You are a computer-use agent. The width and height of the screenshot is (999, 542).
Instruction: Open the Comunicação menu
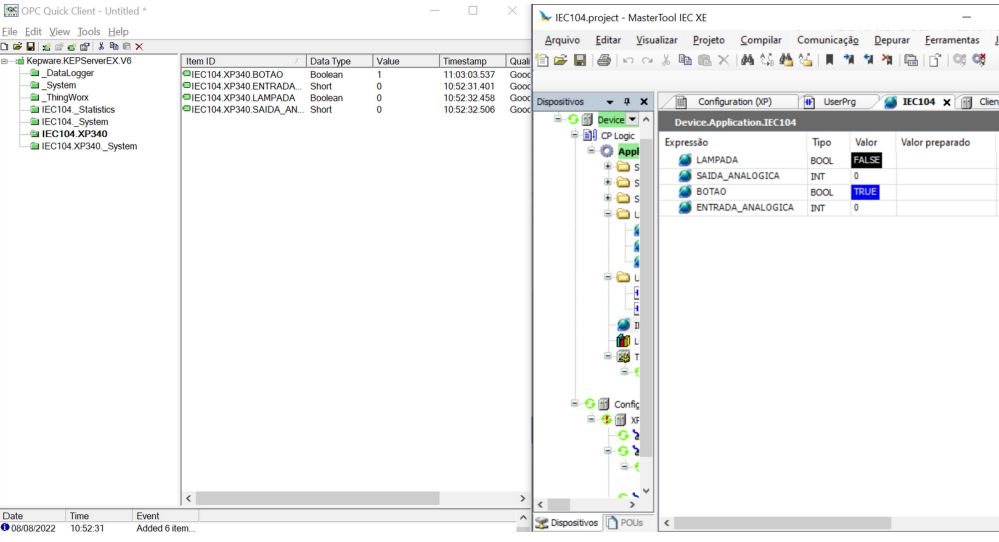point(827,40)
